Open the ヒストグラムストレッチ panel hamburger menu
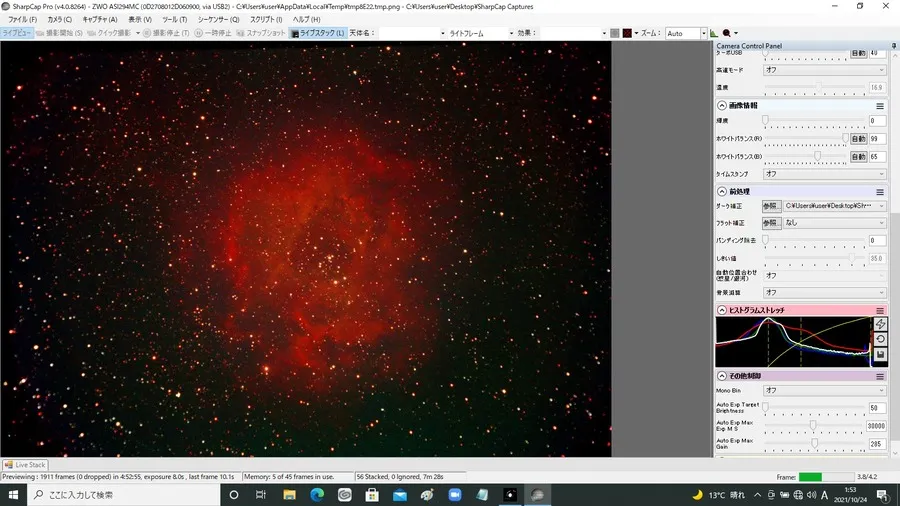 (x=880, y=310)
